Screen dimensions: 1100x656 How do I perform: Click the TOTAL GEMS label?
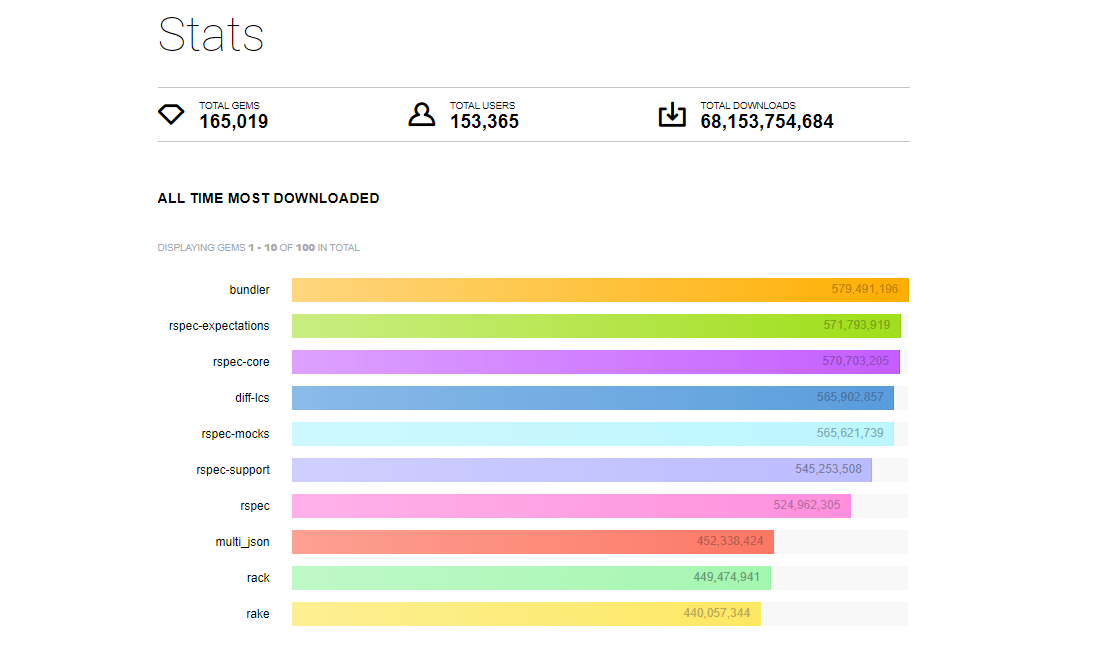coord(229,105)
